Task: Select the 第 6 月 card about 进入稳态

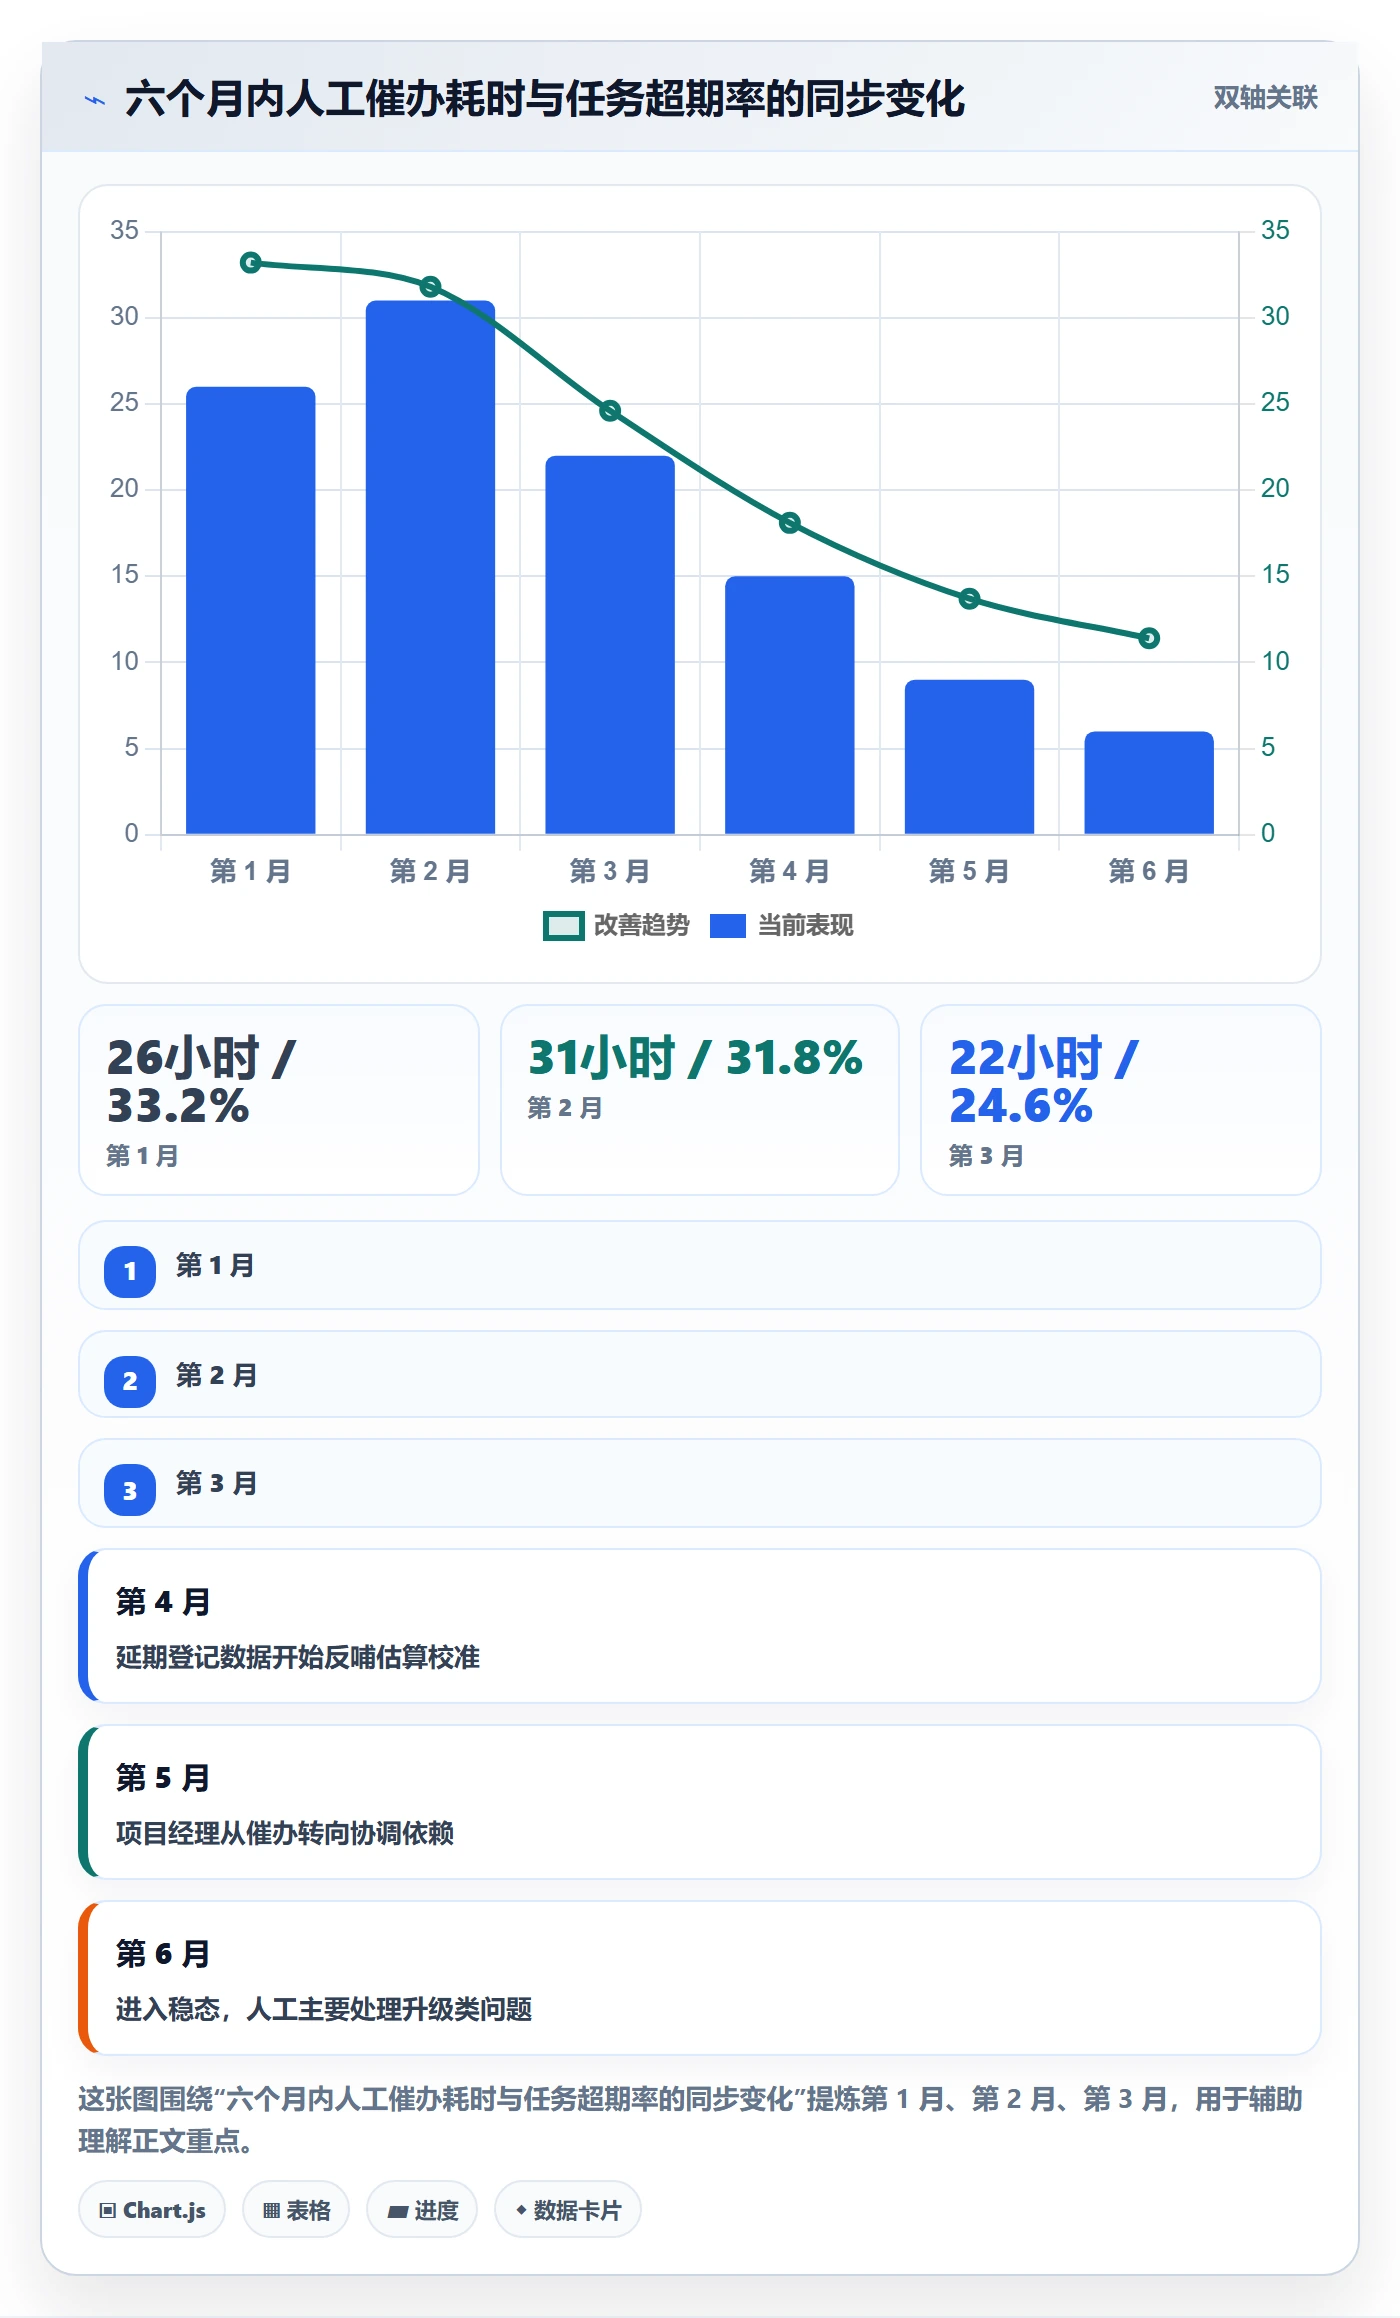Action: pos(700,1978)
